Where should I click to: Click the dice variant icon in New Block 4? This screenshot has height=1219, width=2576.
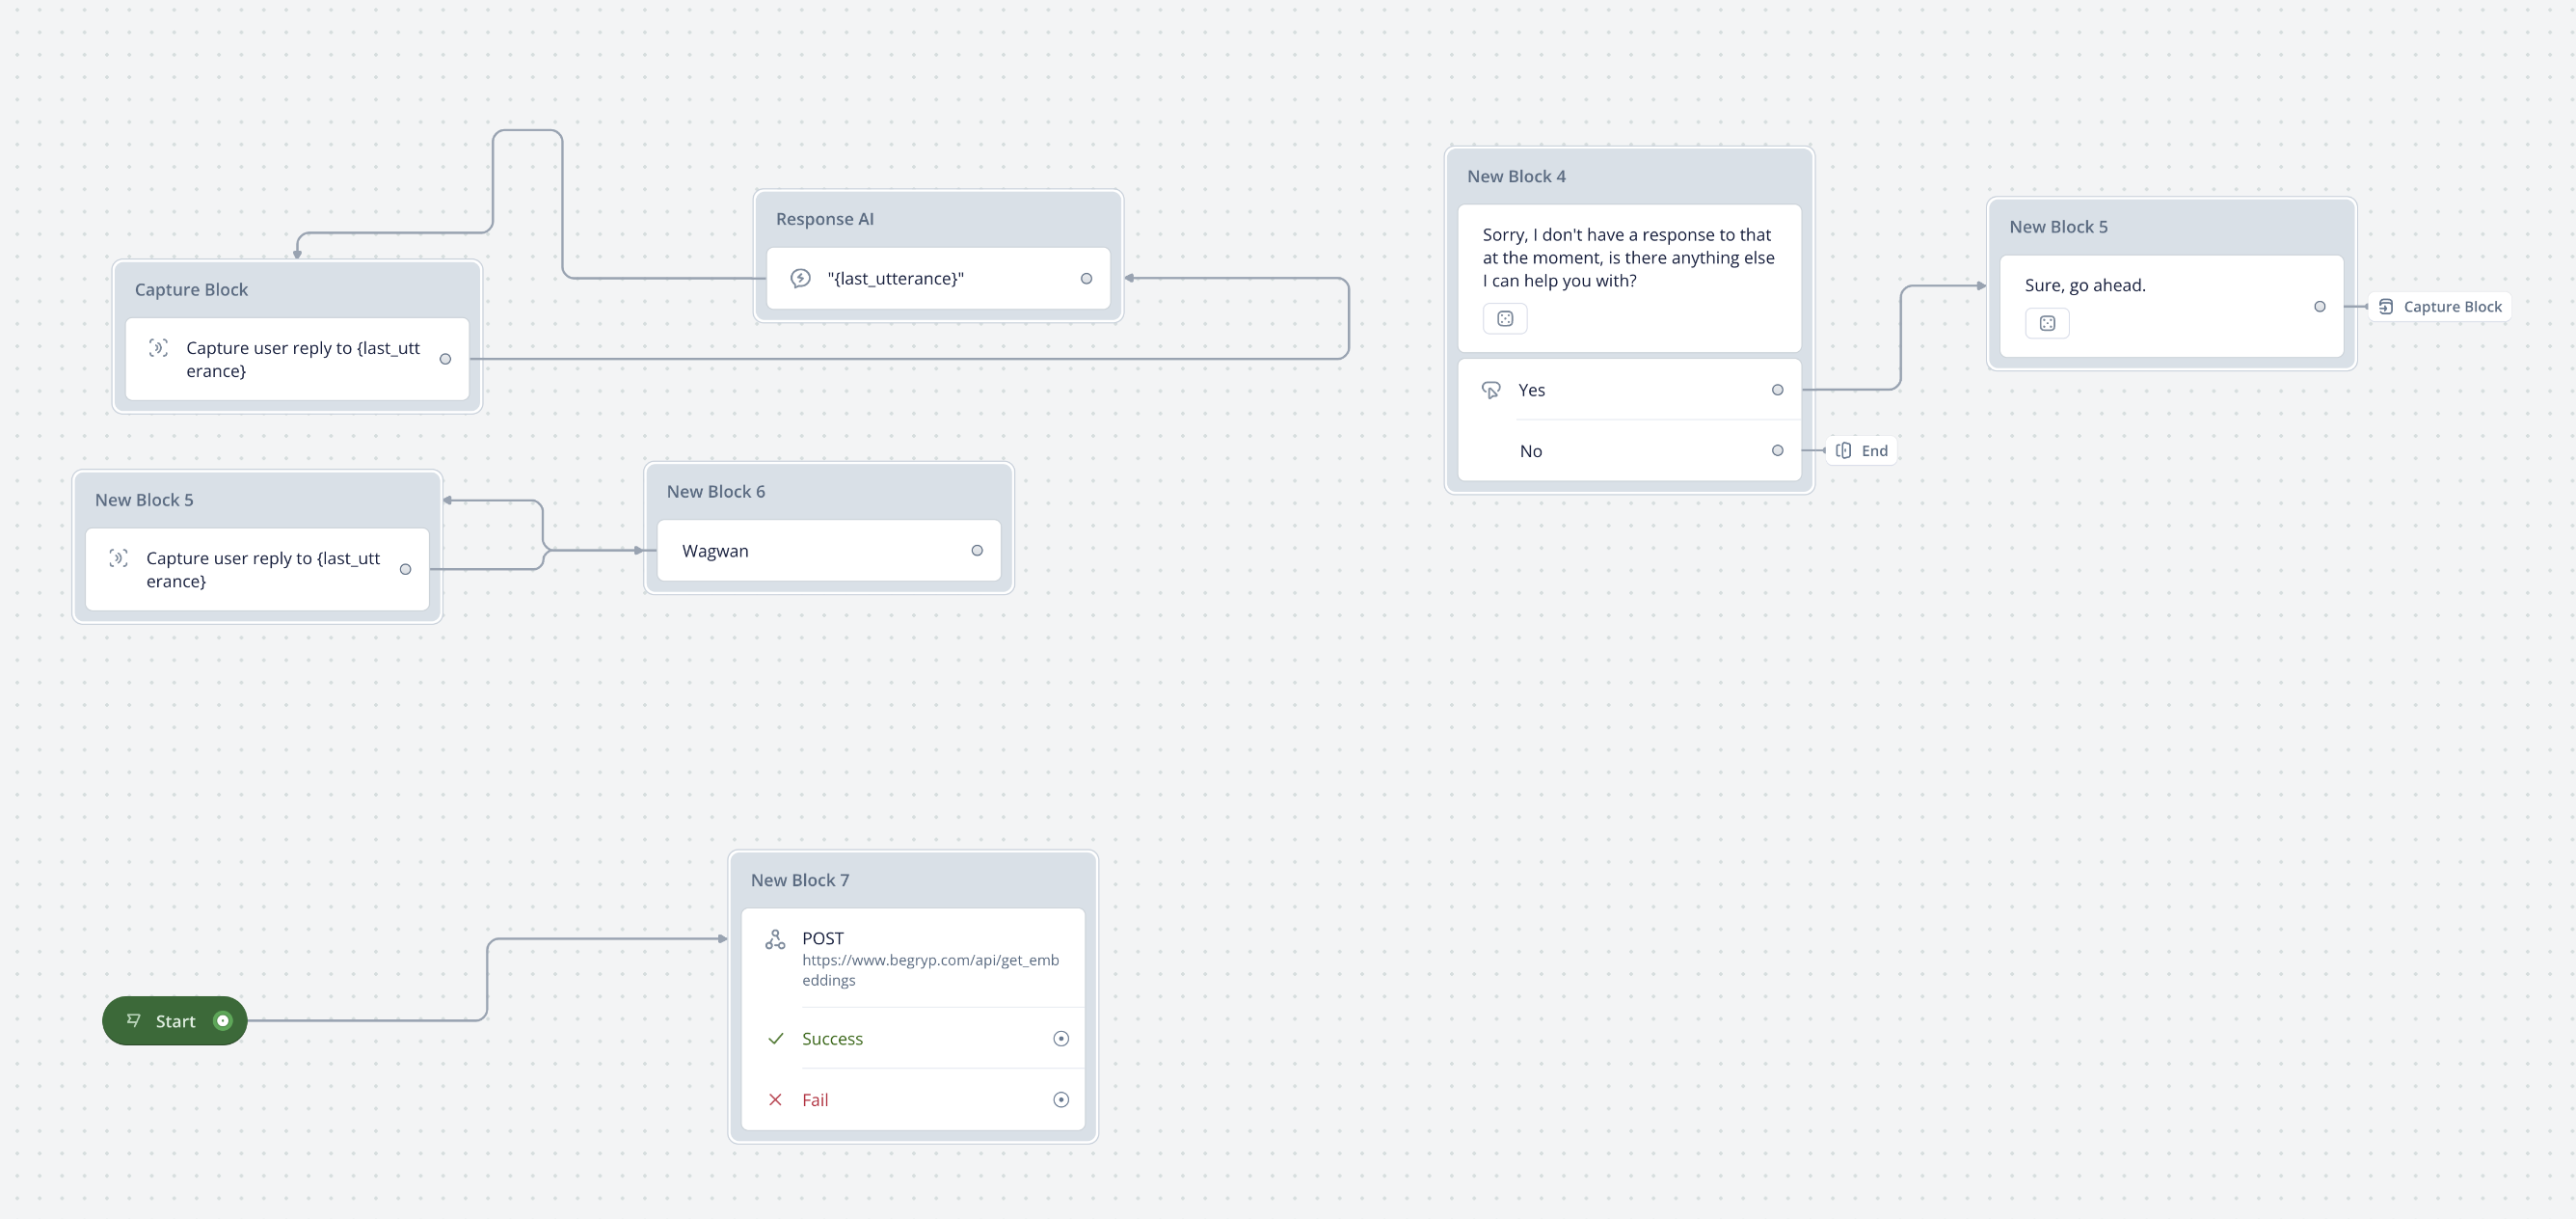click(x=1505, y=319)
